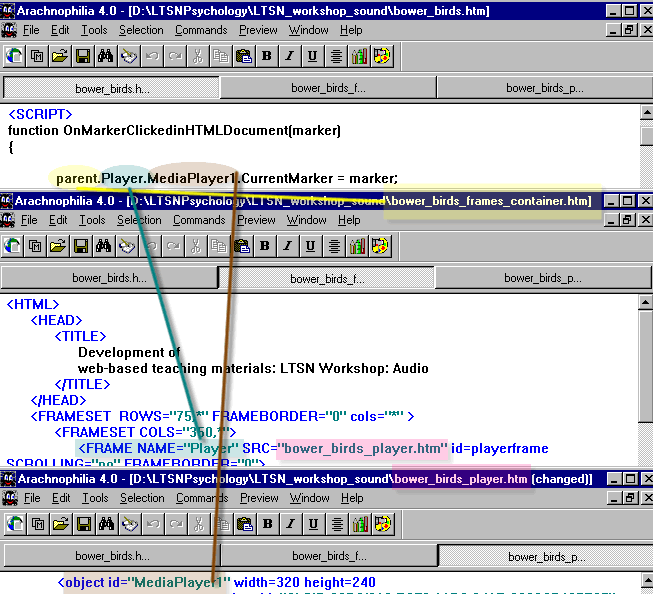The width and height of the screenshot is (653, 594).
Task: Open the Tools menu in the bower_birds_player.htm window
Action: [92, 498]
